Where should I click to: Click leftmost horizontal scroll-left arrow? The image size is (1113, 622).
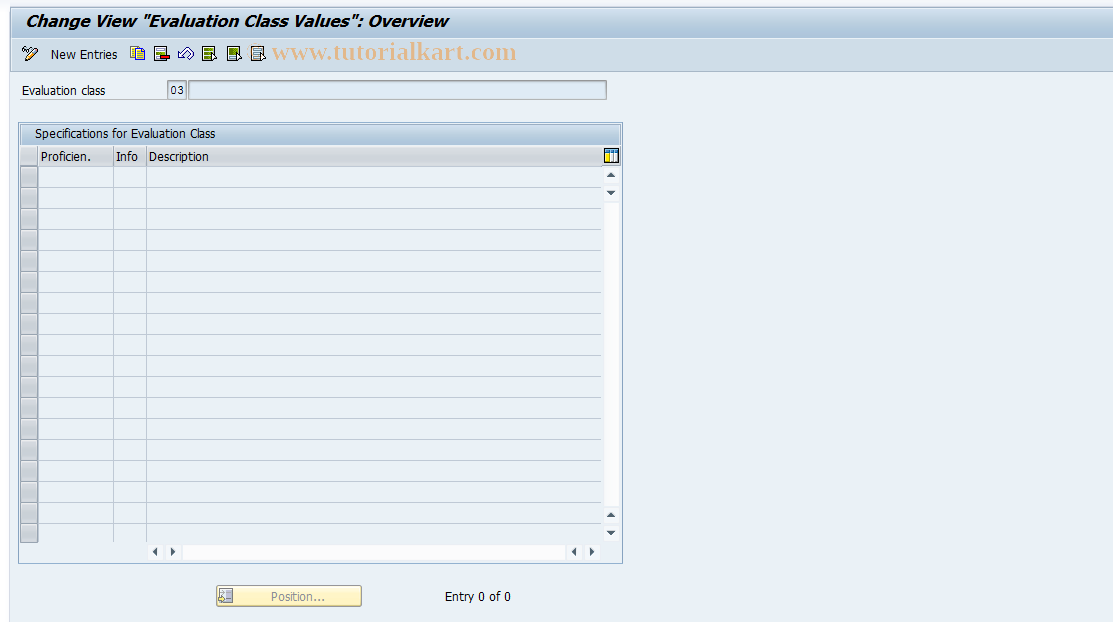tap(155, 552)
